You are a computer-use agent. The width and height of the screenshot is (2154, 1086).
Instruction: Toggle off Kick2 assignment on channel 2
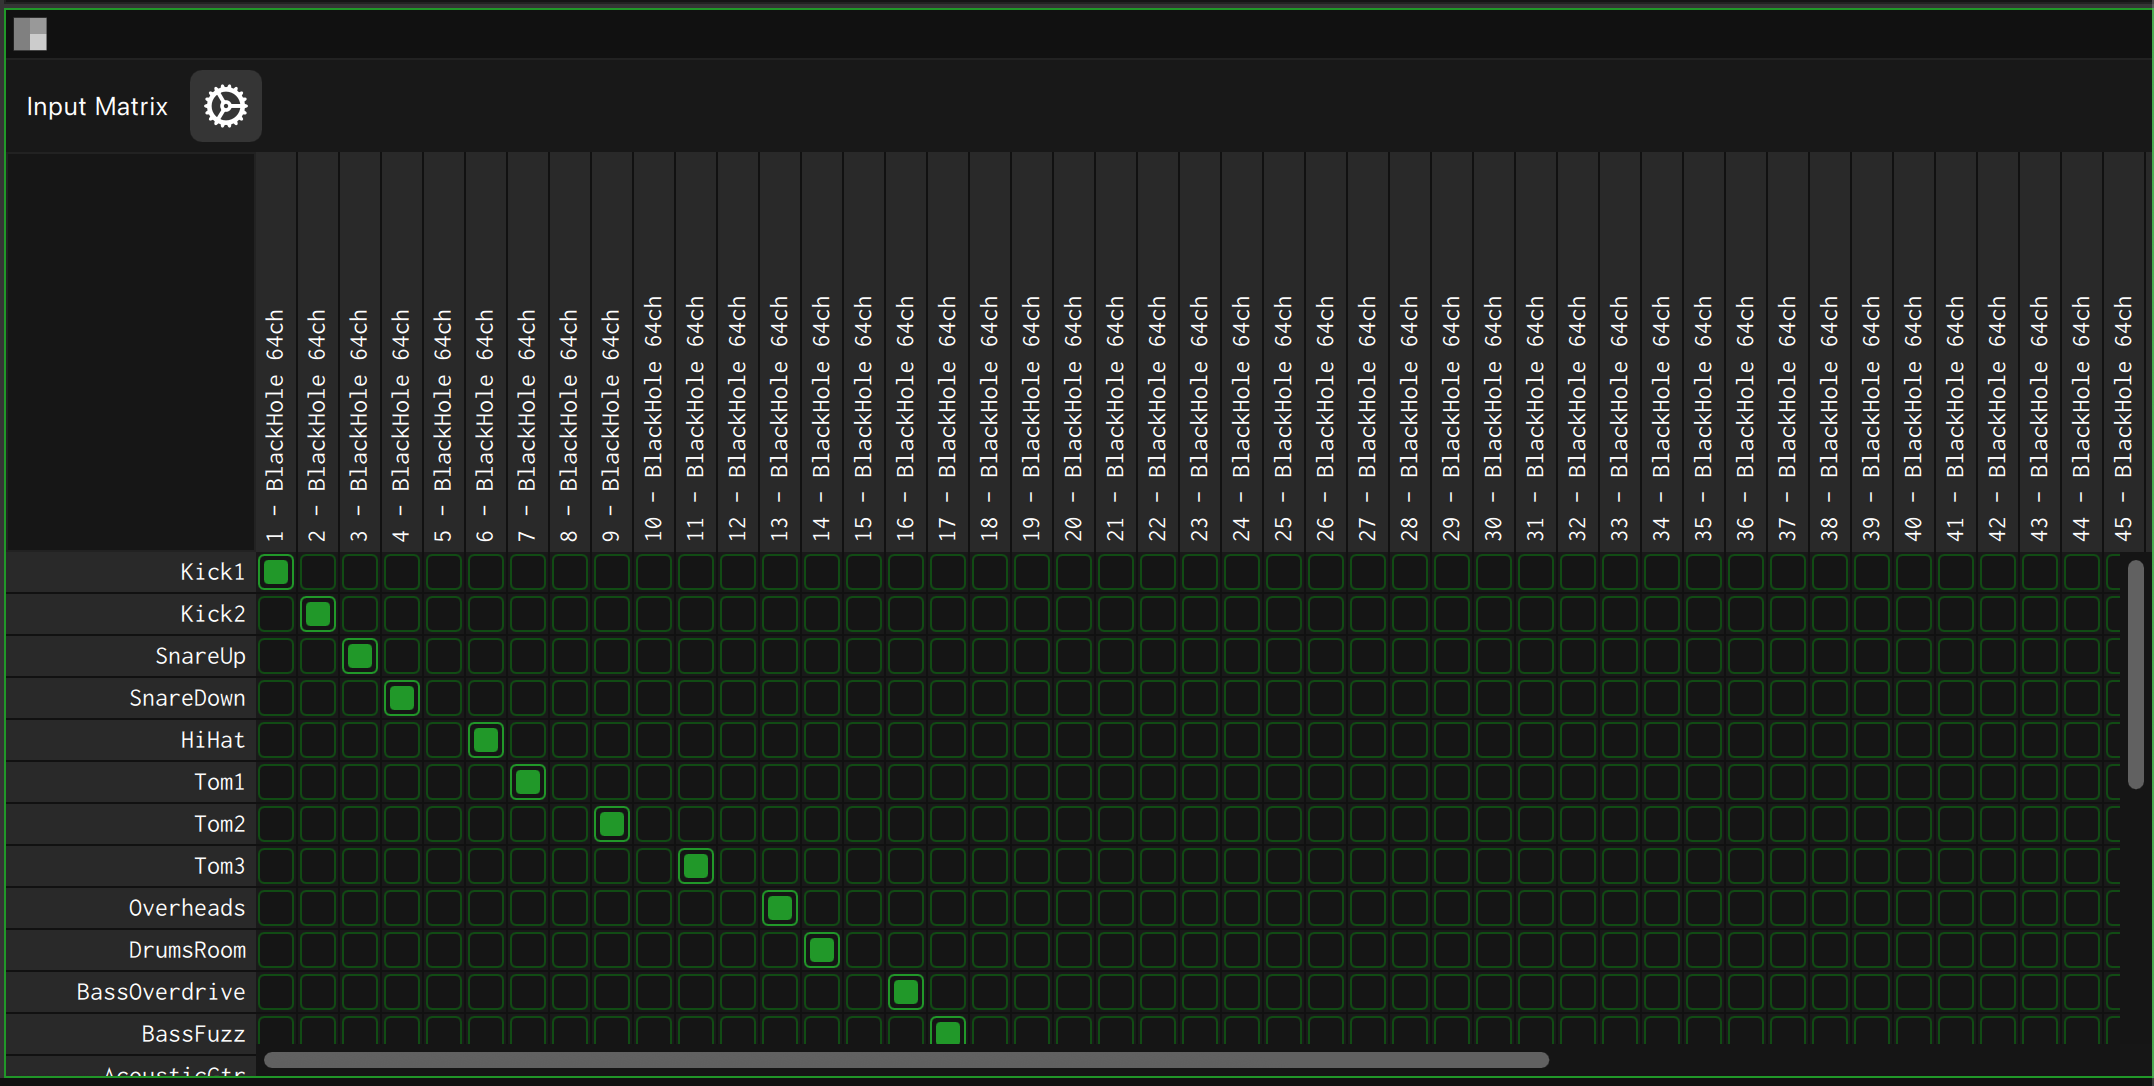coord(318,614)
